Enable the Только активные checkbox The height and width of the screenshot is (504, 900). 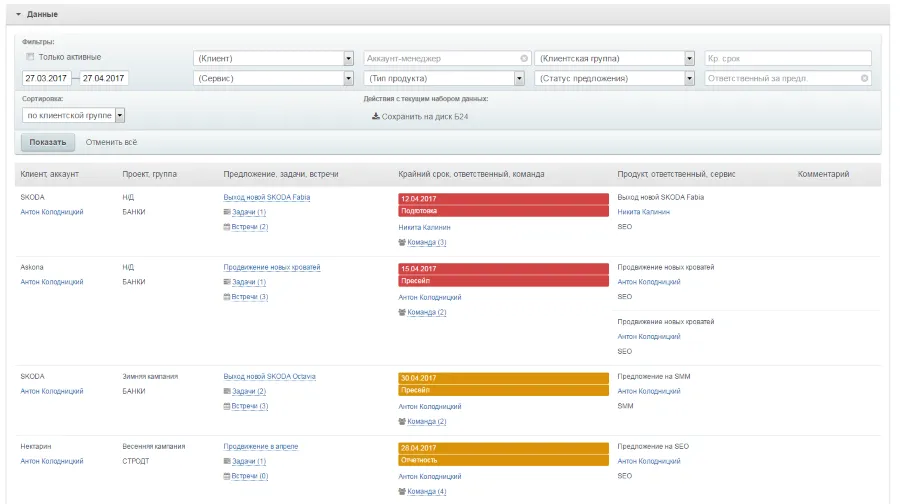click(30, 57)
